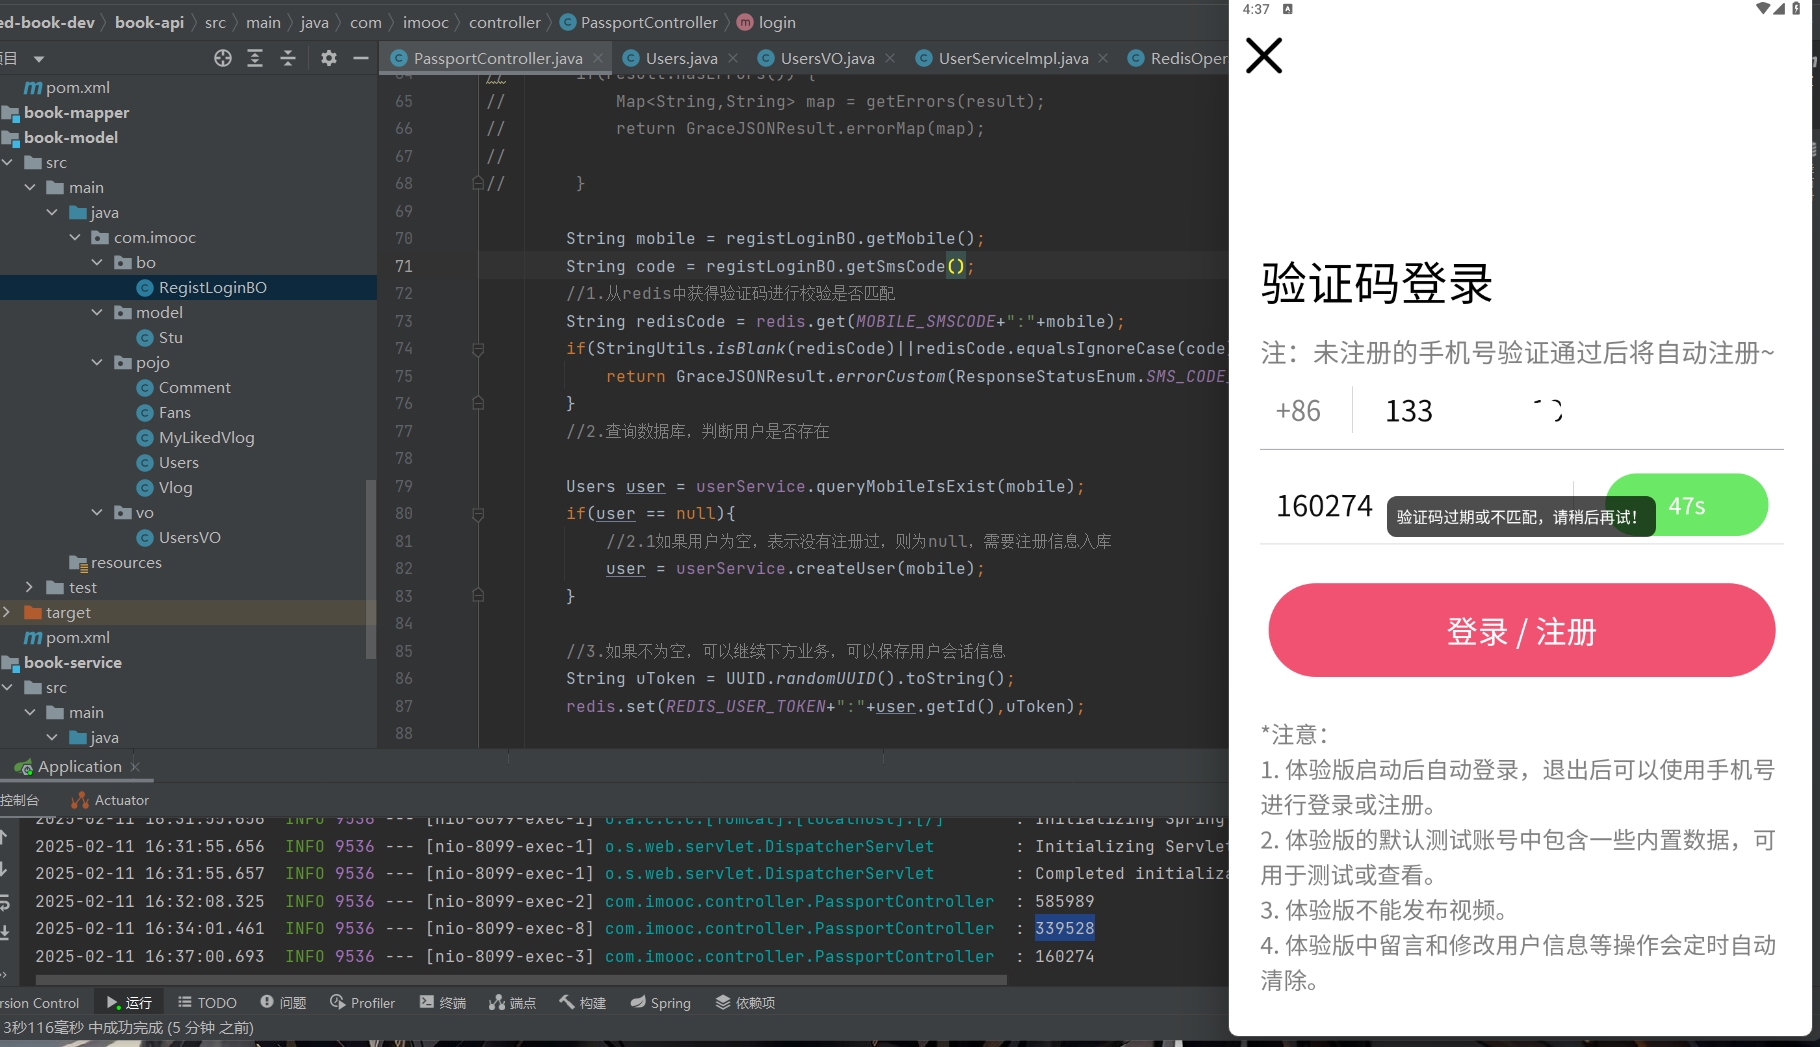
Task: Click the highlighted 339528 log value
Action: pos(1064,928)
